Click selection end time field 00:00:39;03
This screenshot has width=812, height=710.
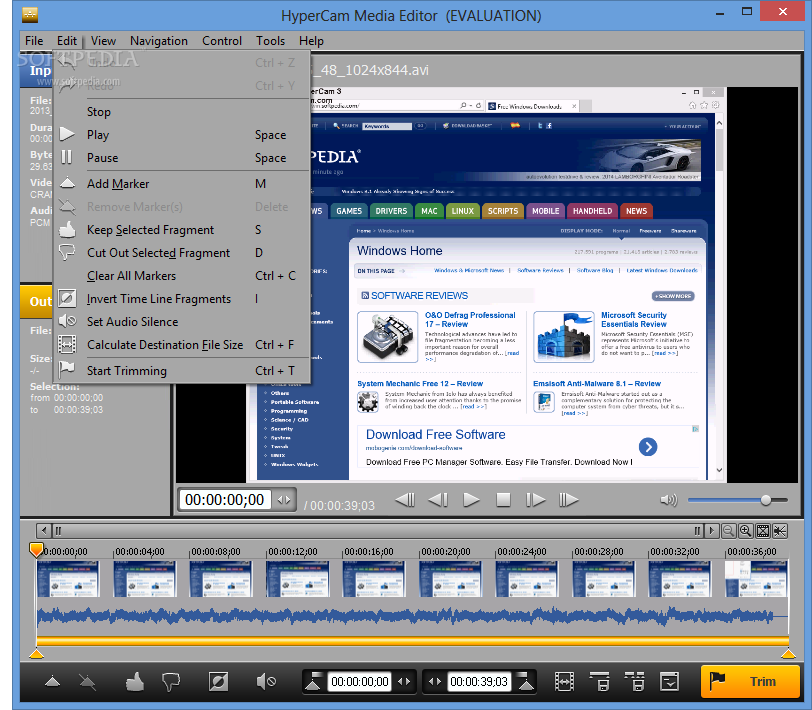[x=479, y=682]
